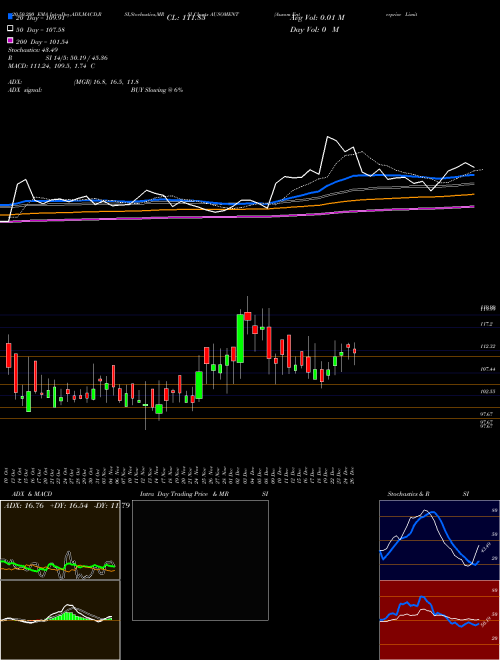Click the MACD histogram chart with green bars
Screen dimensions: 500x660
tap(60, 620)
